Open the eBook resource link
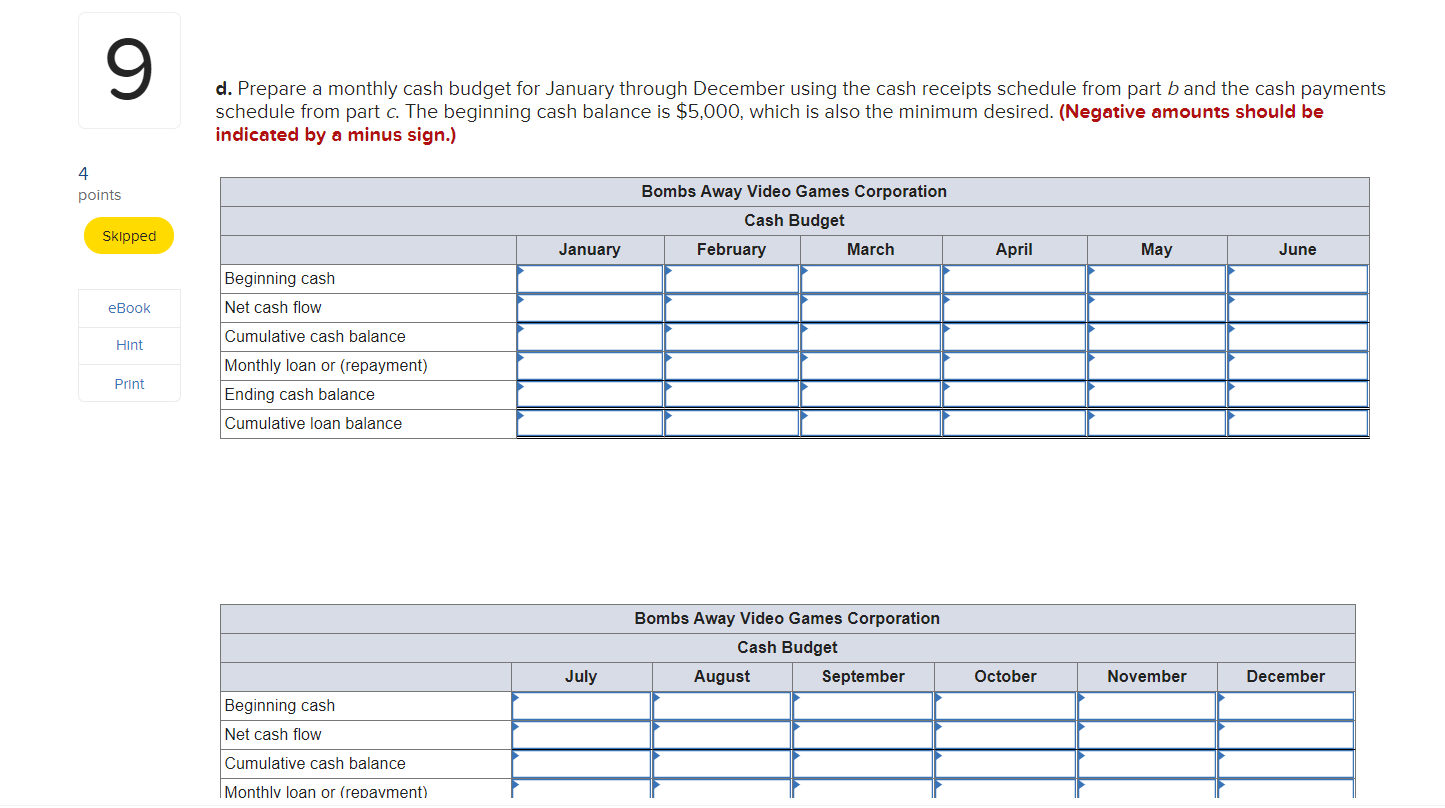The height and width of the screenshot is (808, 1445). pyautogui.click(x=129, y=308)
